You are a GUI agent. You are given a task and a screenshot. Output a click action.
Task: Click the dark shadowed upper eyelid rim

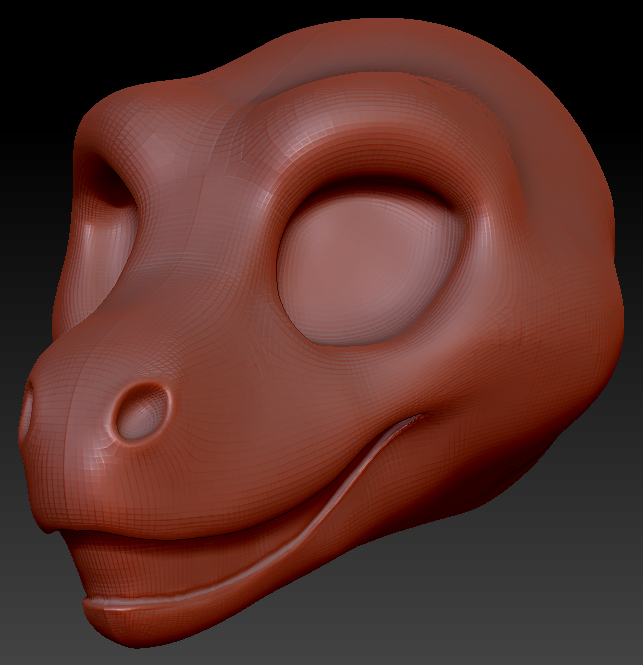tap(373, 182)
